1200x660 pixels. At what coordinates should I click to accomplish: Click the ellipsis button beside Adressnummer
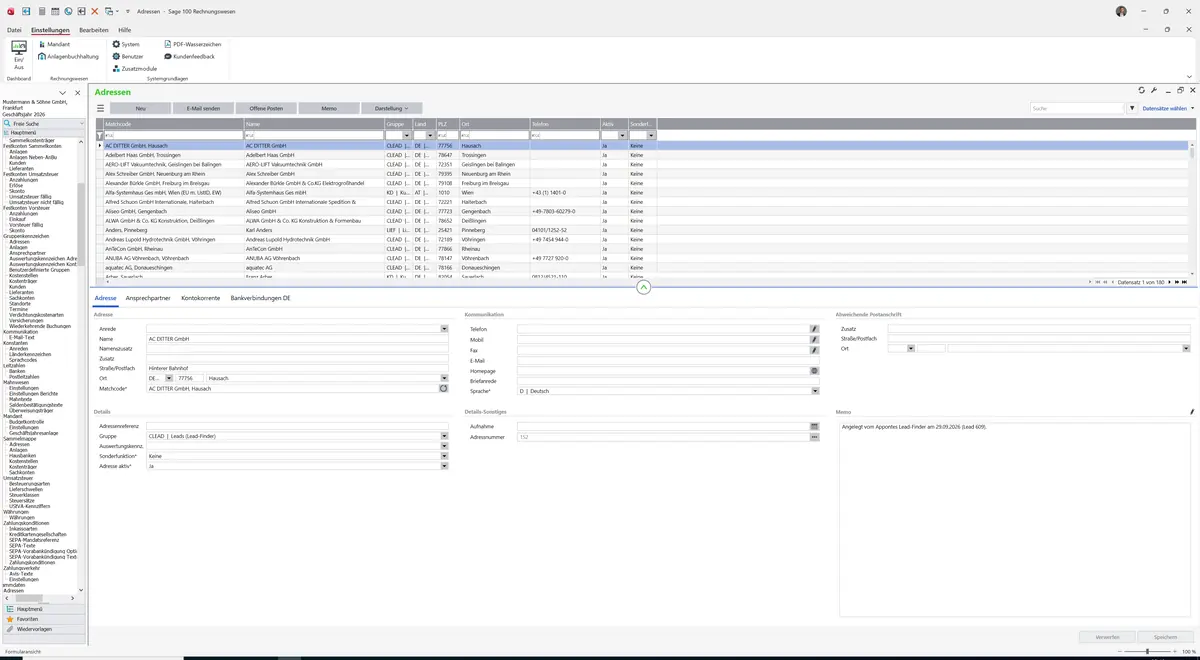point(814,437)
